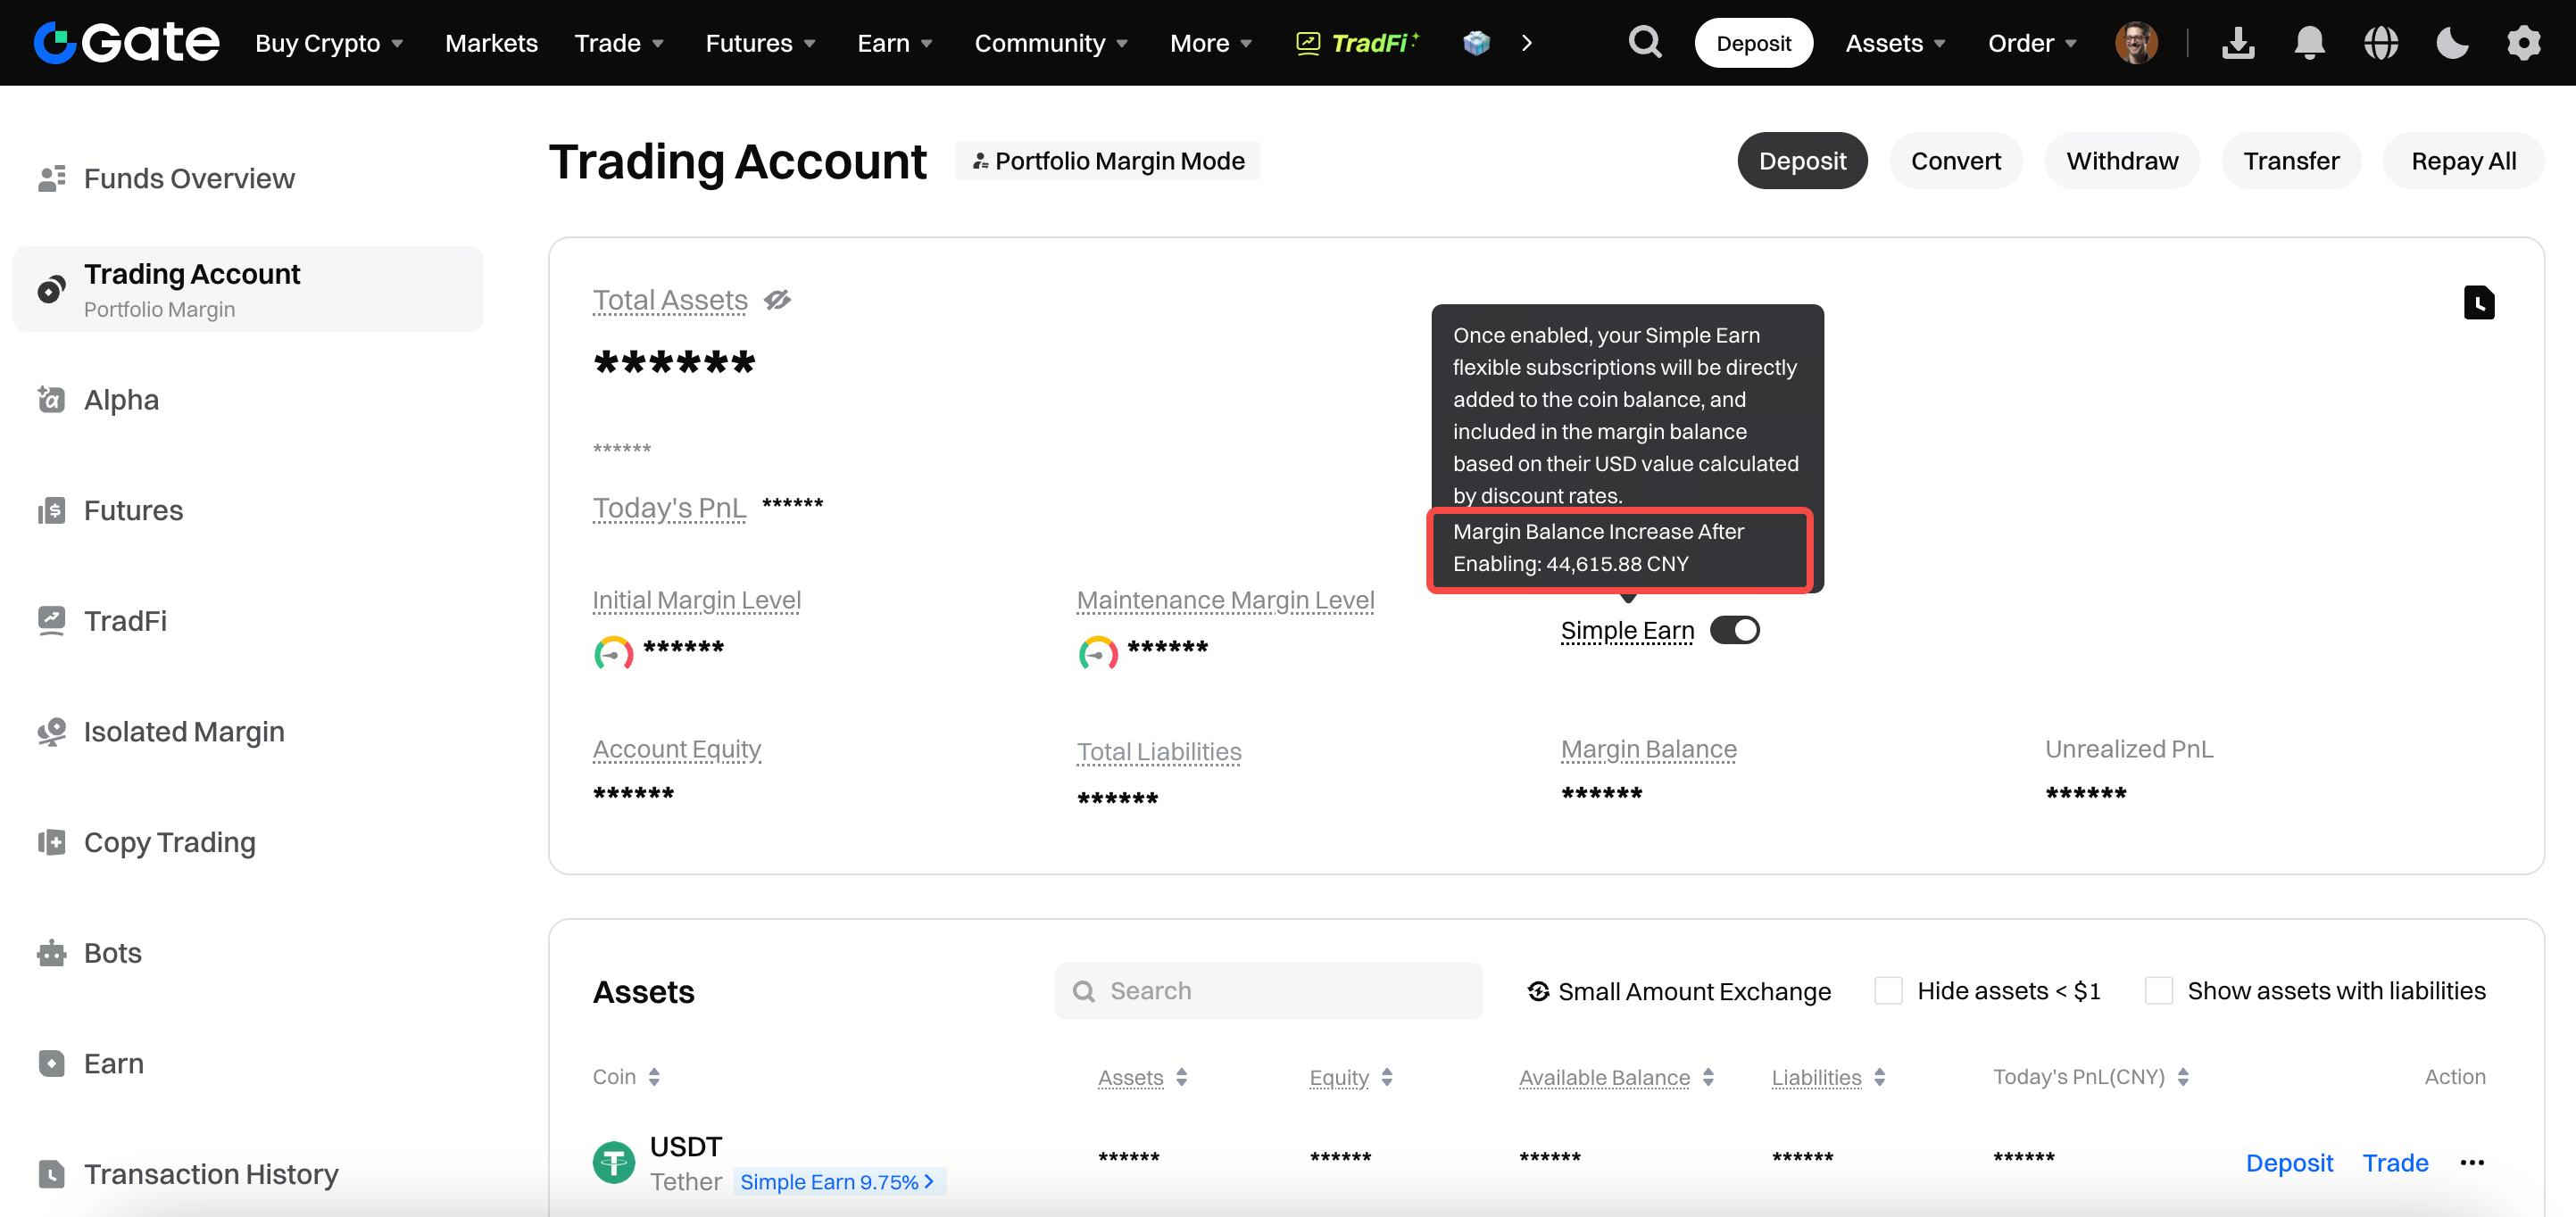The height and width of the screenshot is (1217, 2576).
Task: Click the search magnifier icon in header
Action: click(x=1644, y=42)
